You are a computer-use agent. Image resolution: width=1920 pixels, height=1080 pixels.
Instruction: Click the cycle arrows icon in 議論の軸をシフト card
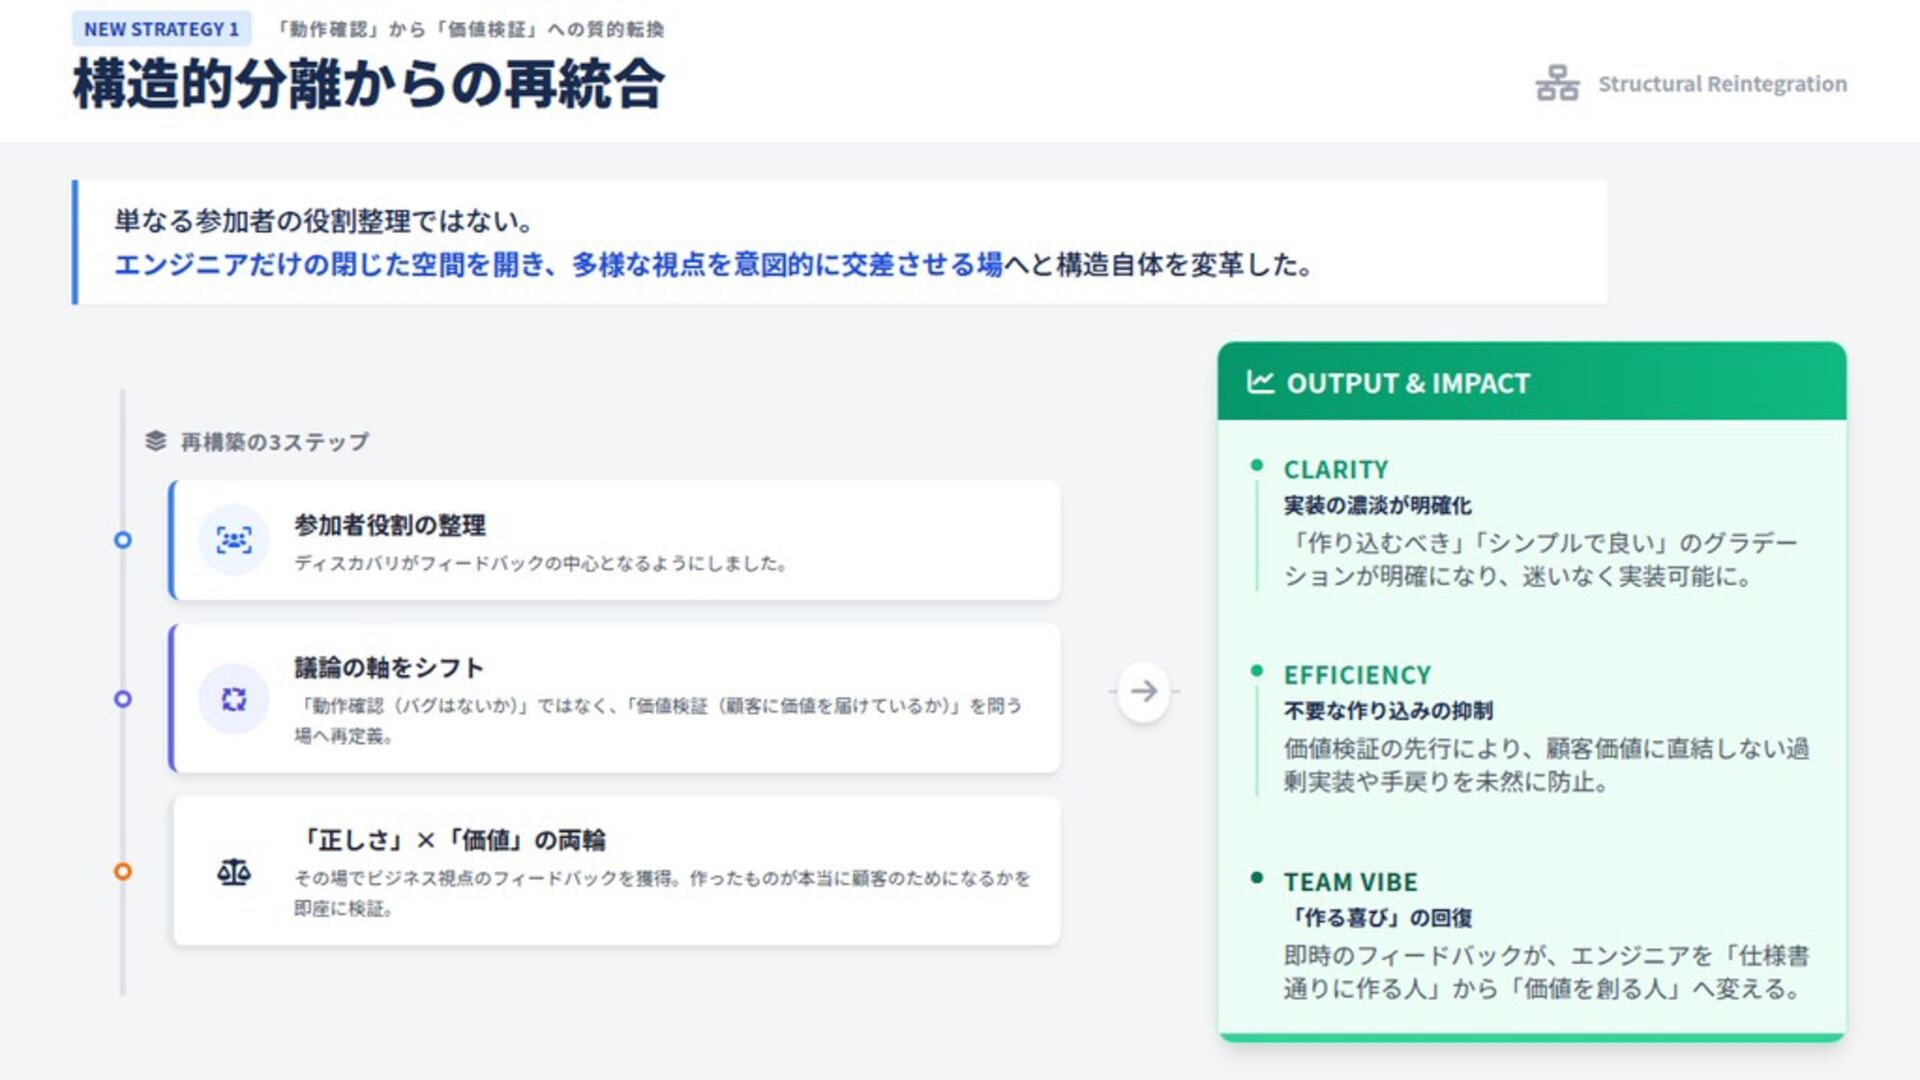(x=234, y=699)
